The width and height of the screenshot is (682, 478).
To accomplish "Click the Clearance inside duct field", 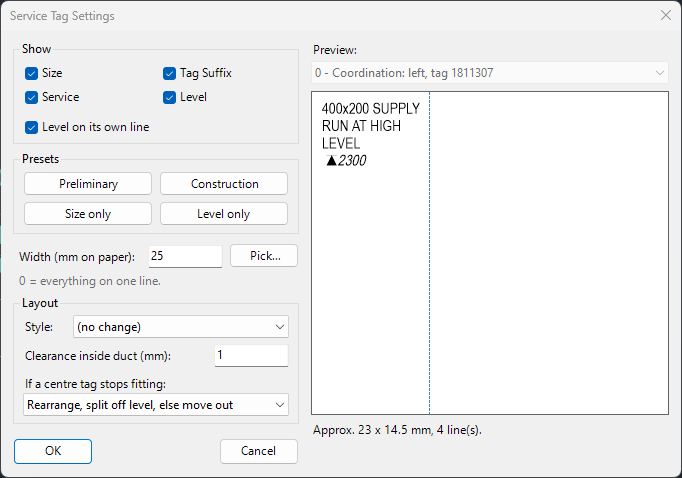I will 251,355.
